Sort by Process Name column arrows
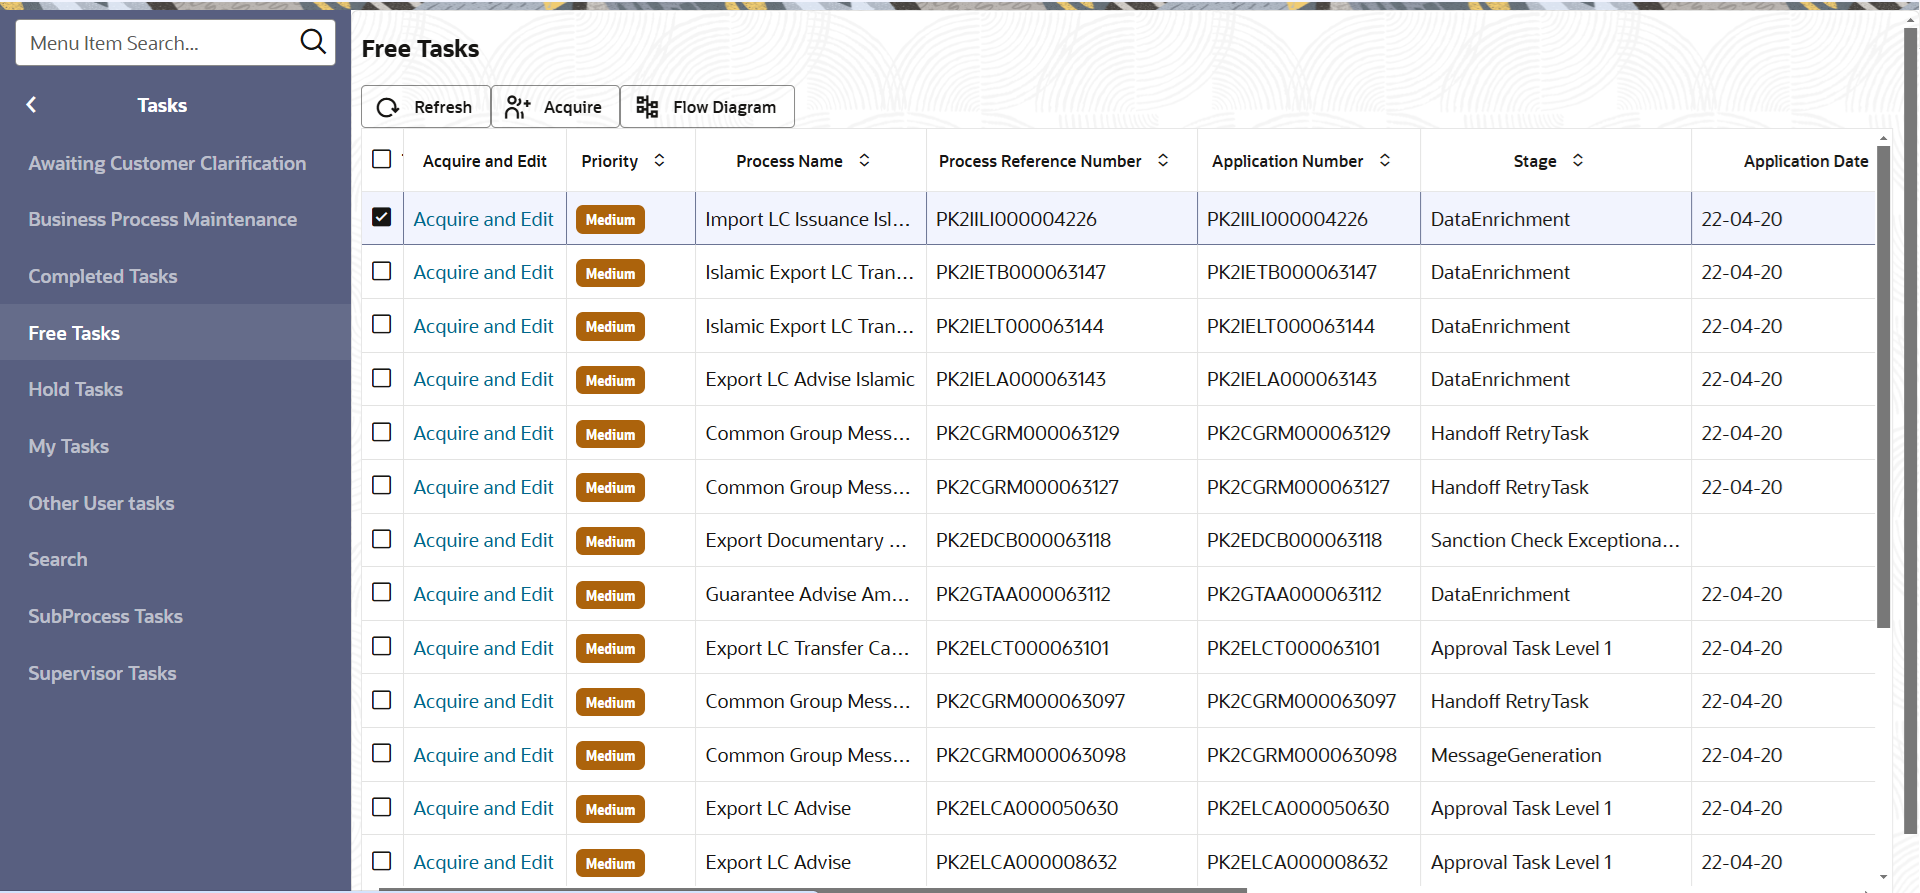 click(x=864, y=161)
